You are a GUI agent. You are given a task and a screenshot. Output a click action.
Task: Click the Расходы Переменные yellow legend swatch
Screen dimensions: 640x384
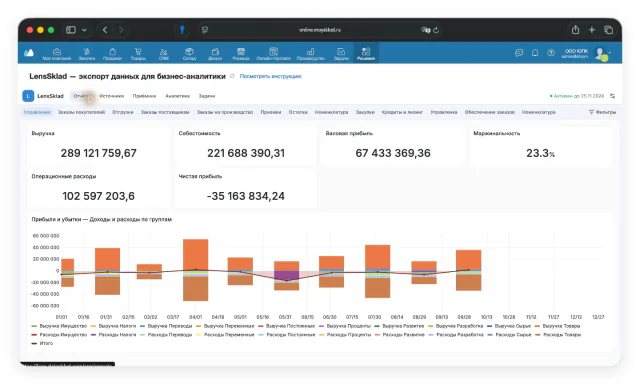point(199,335)
